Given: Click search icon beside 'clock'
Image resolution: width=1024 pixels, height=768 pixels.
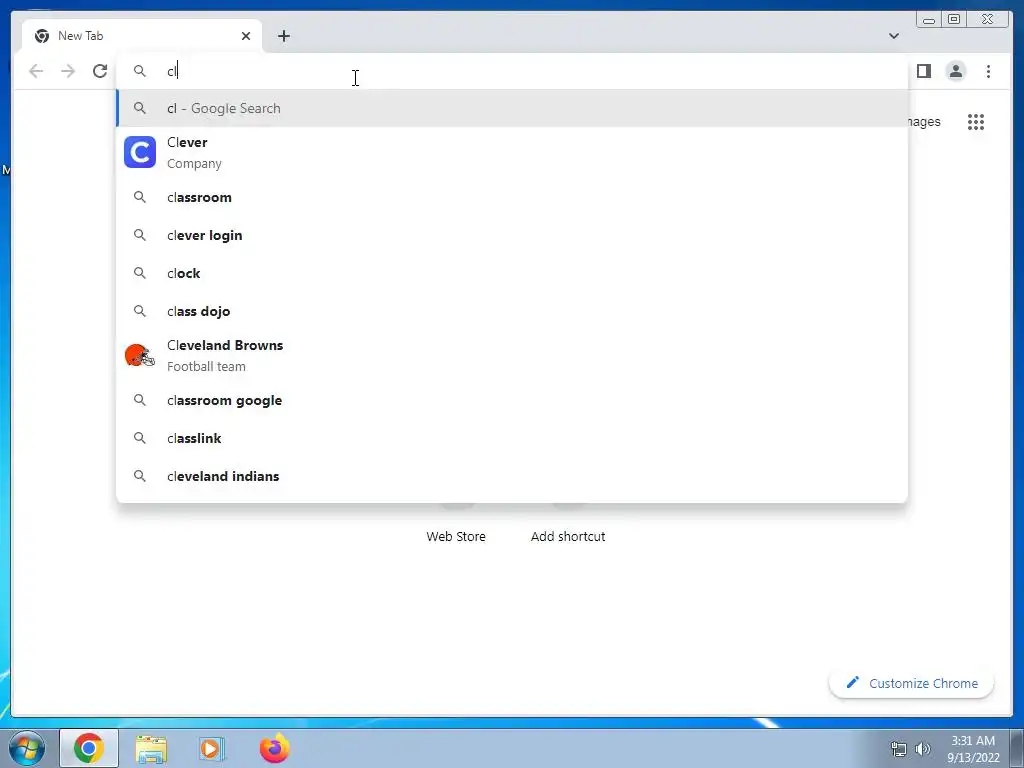Looking at the screenshot, I should pyautogui.click(x=140, y=273).
